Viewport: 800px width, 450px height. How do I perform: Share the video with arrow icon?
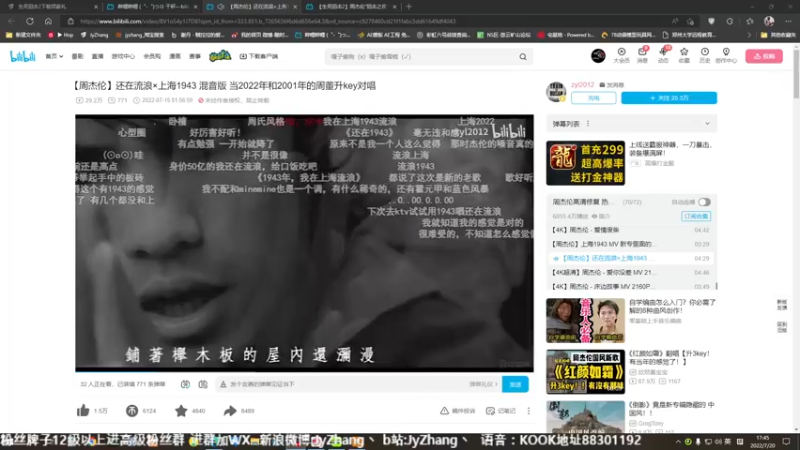[230, 411]
